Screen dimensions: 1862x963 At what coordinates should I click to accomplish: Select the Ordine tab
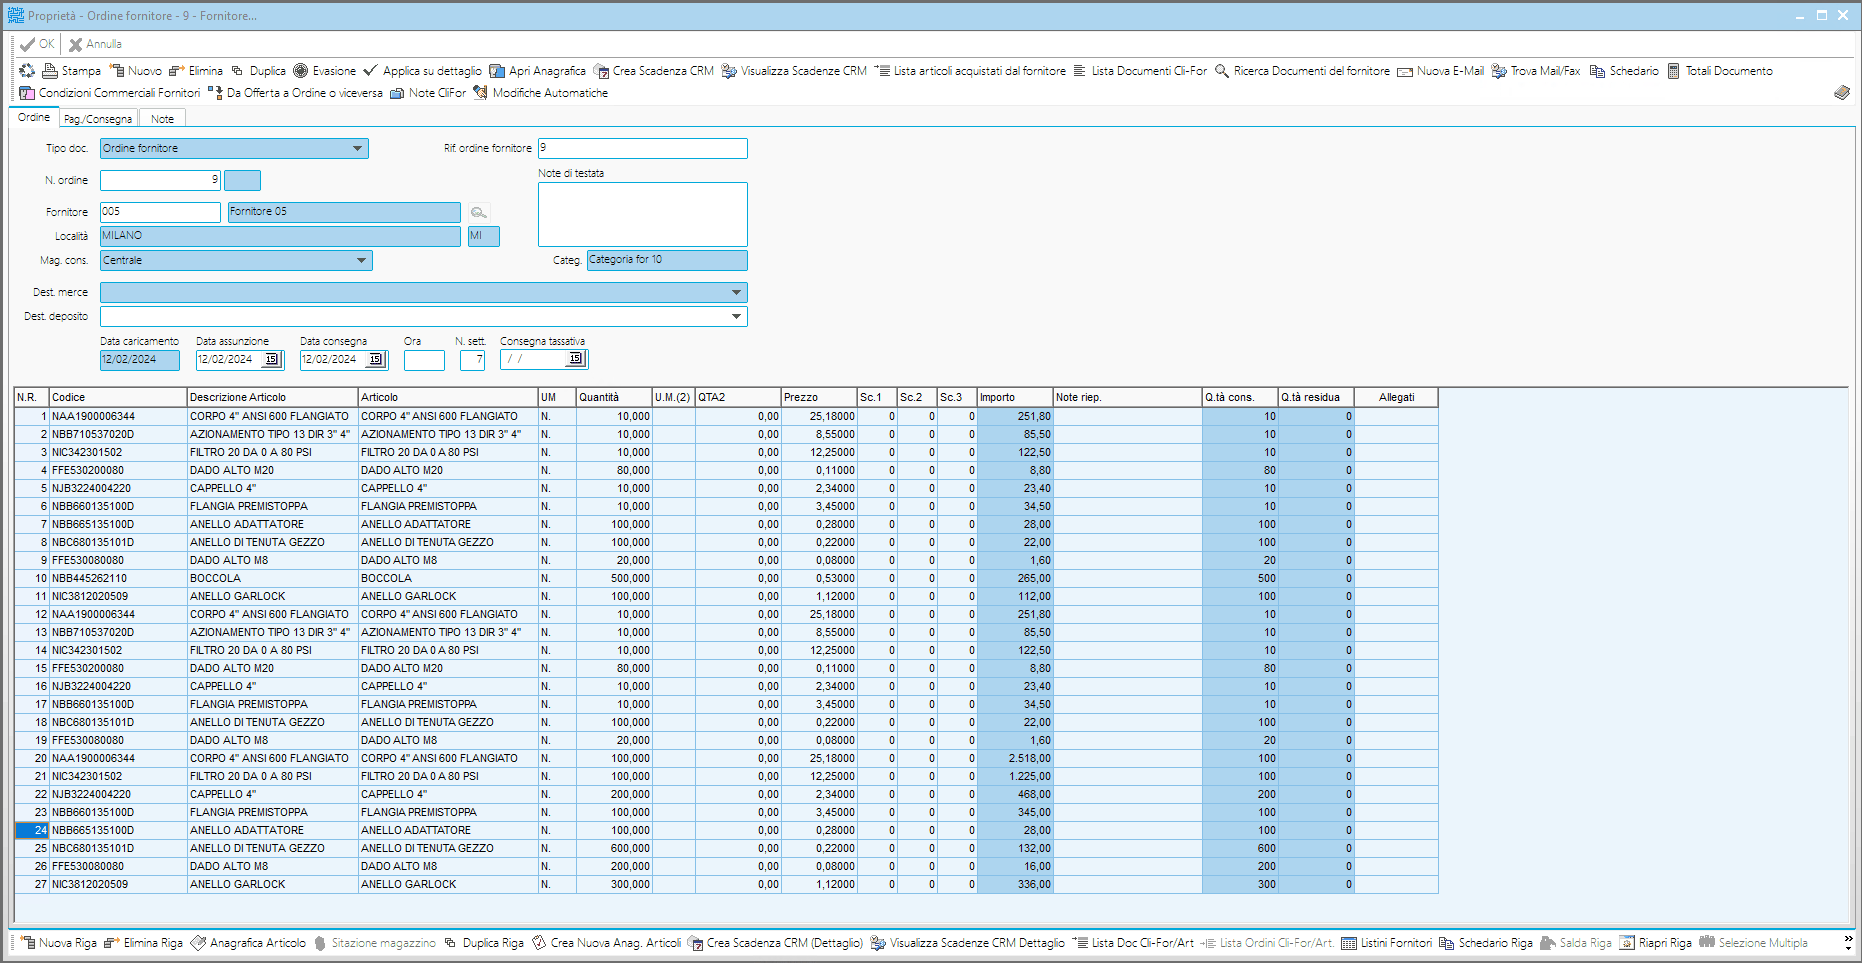coord(34,117)
